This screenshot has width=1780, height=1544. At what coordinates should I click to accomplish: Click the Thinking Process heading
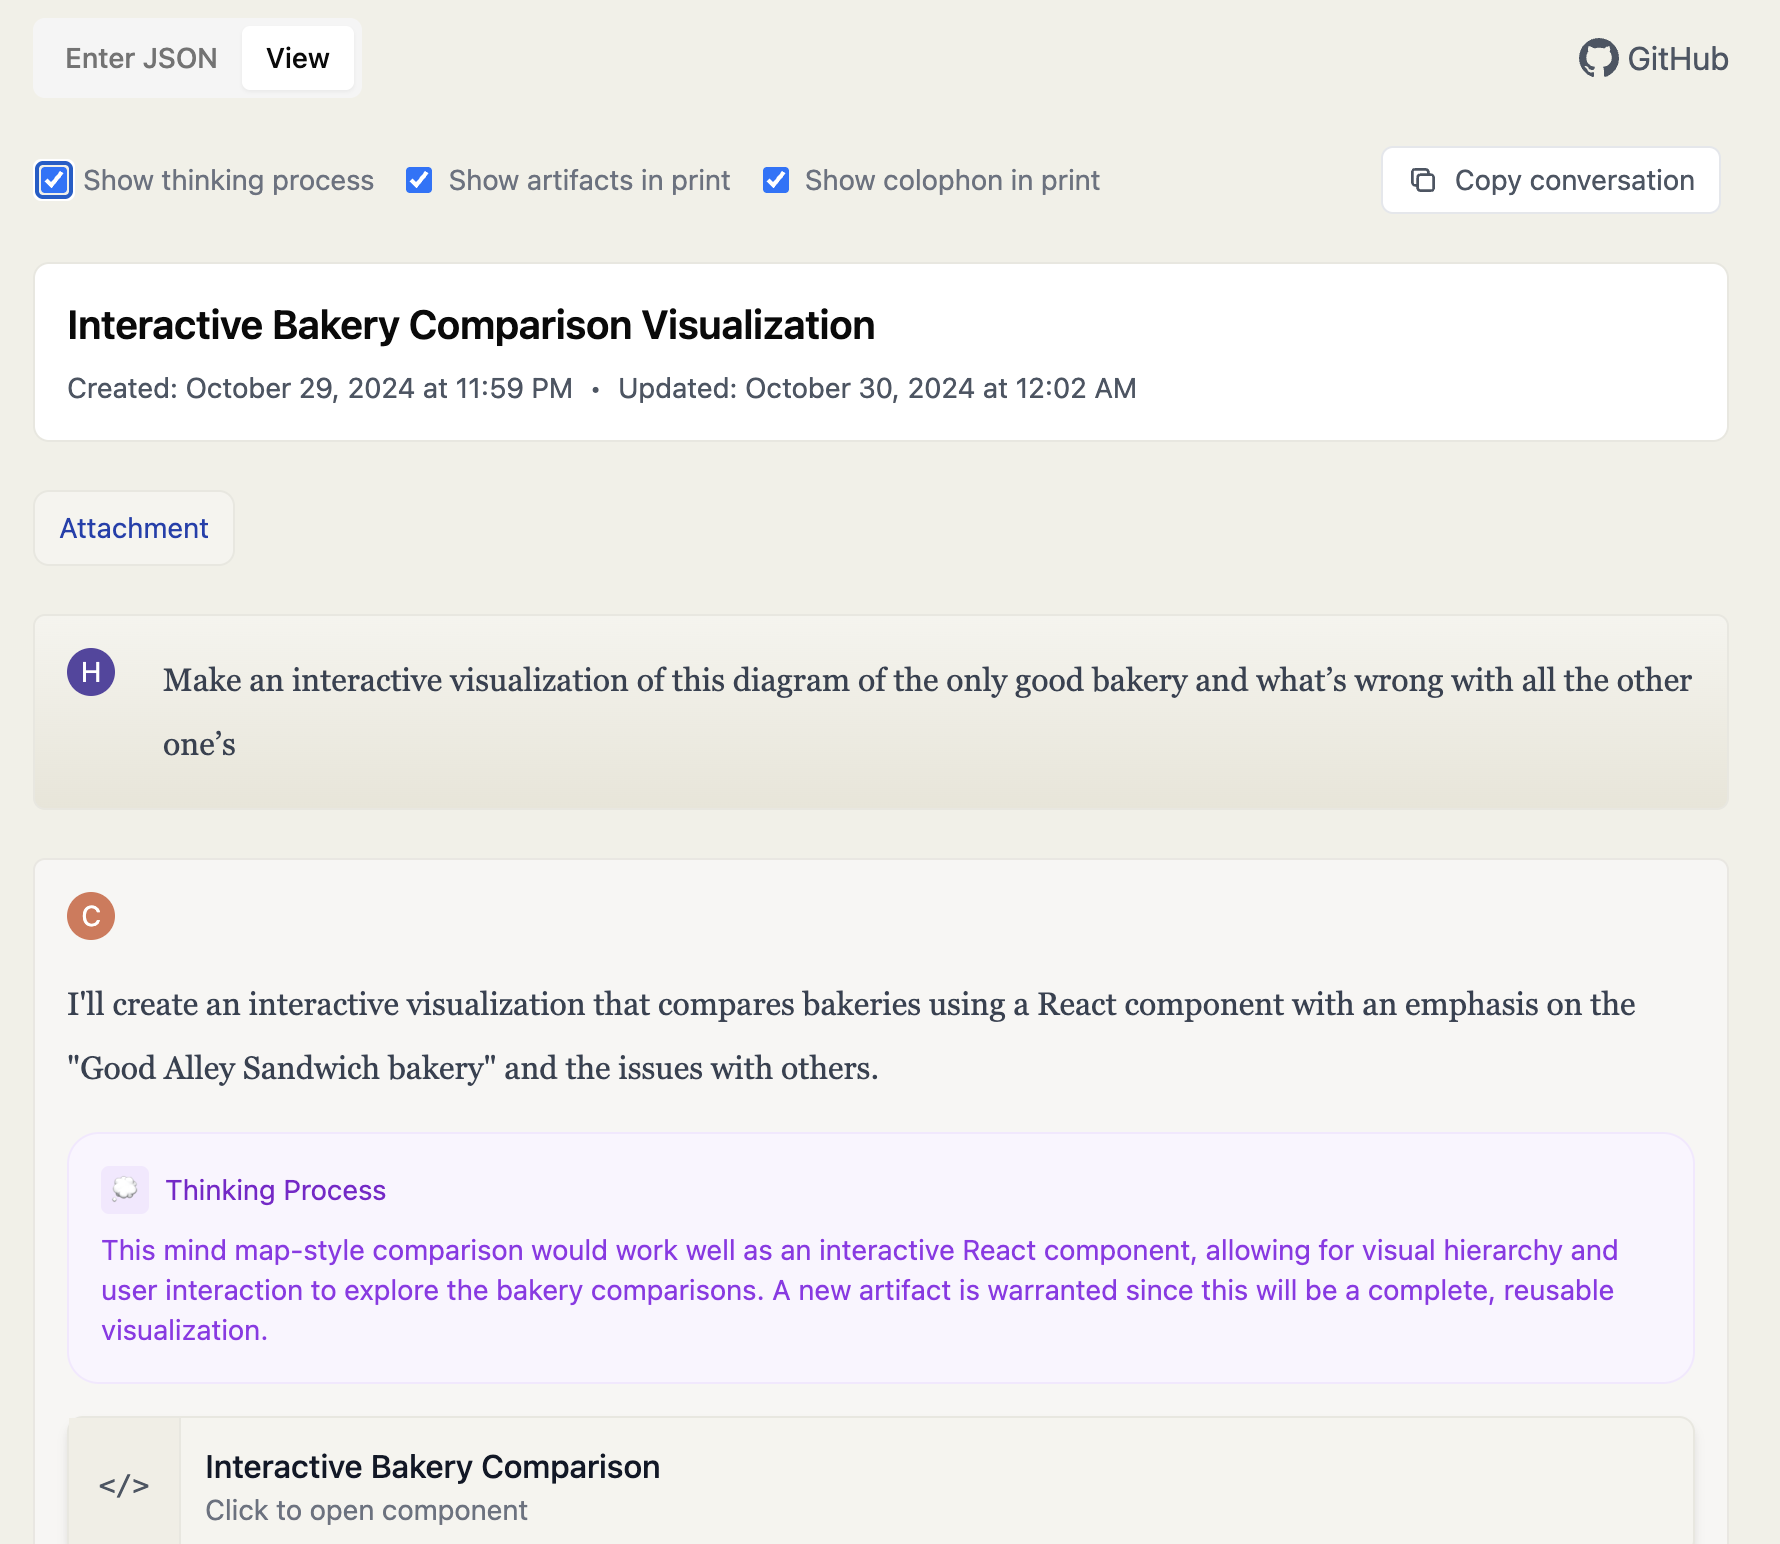tap(276, 1190)
